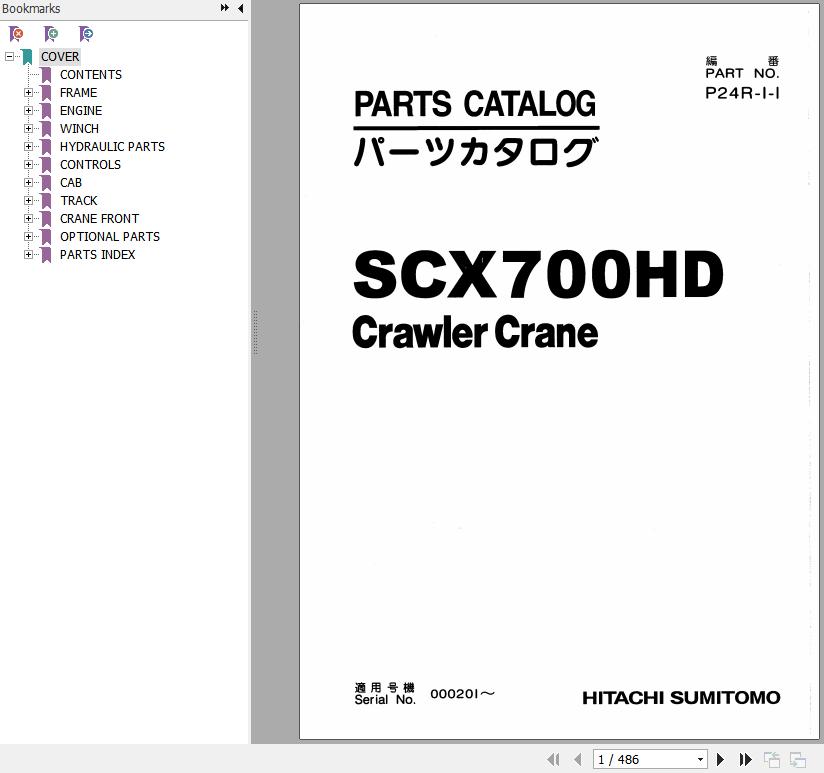The width and height of the screenshot is (824, 773).
Task: Expand the bookmarks panel options arrows
Action: tap(224, 8)
